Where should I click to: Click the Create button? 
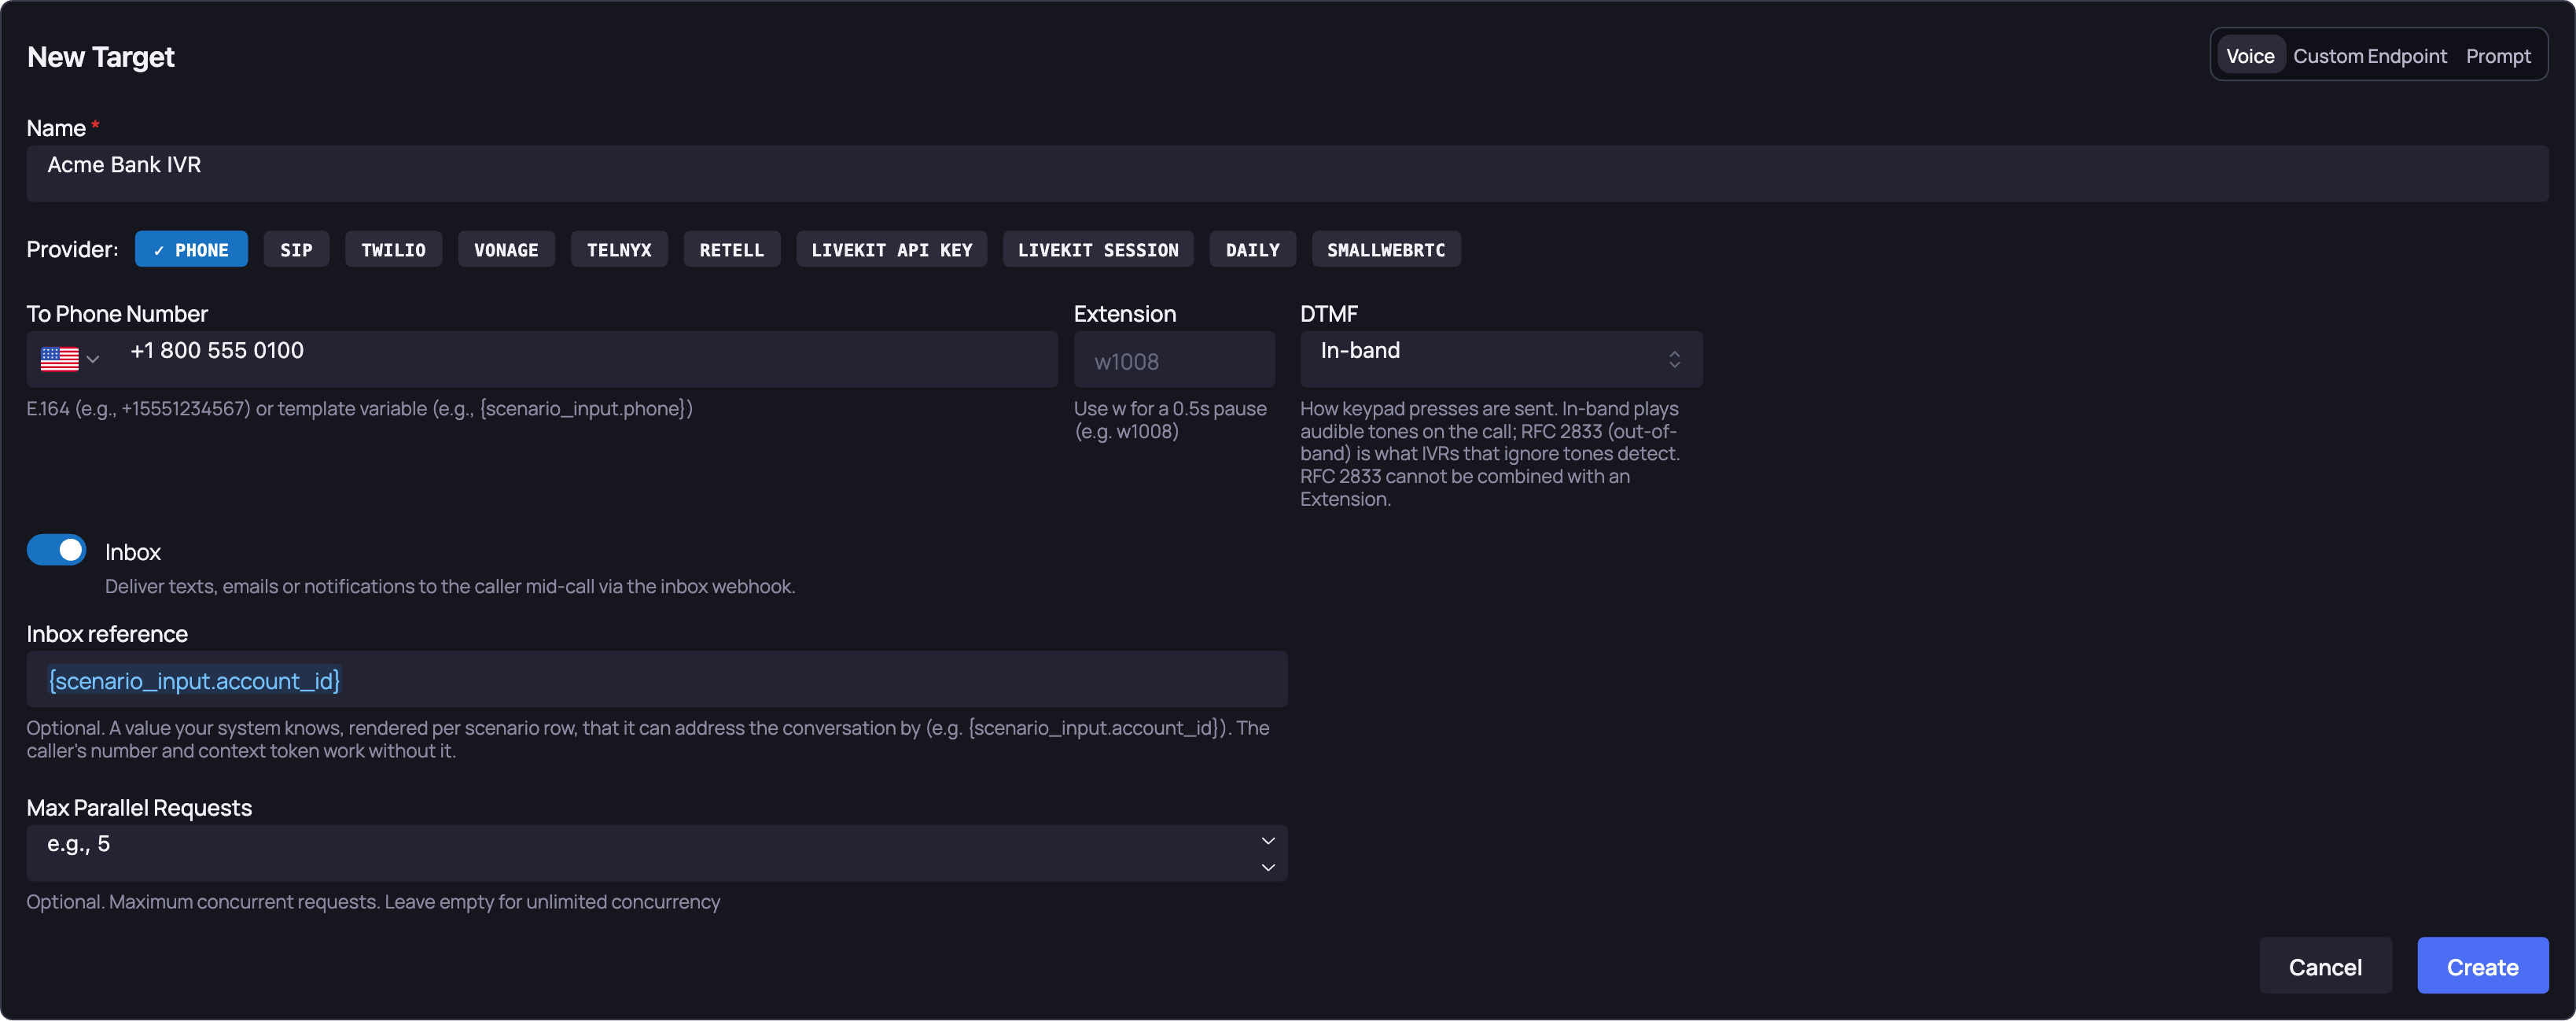pos(2482,966)
